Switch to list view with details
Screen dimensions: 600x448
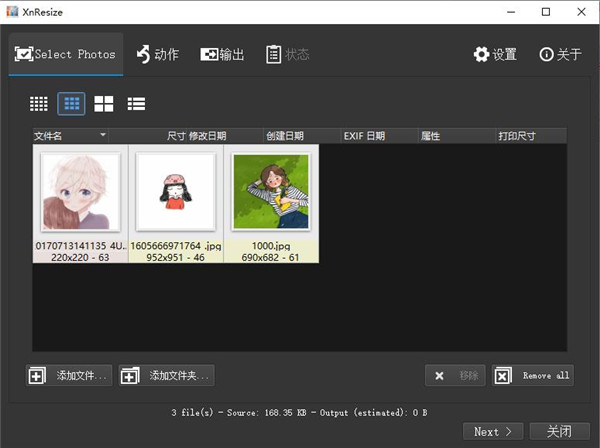coord(136,103)
